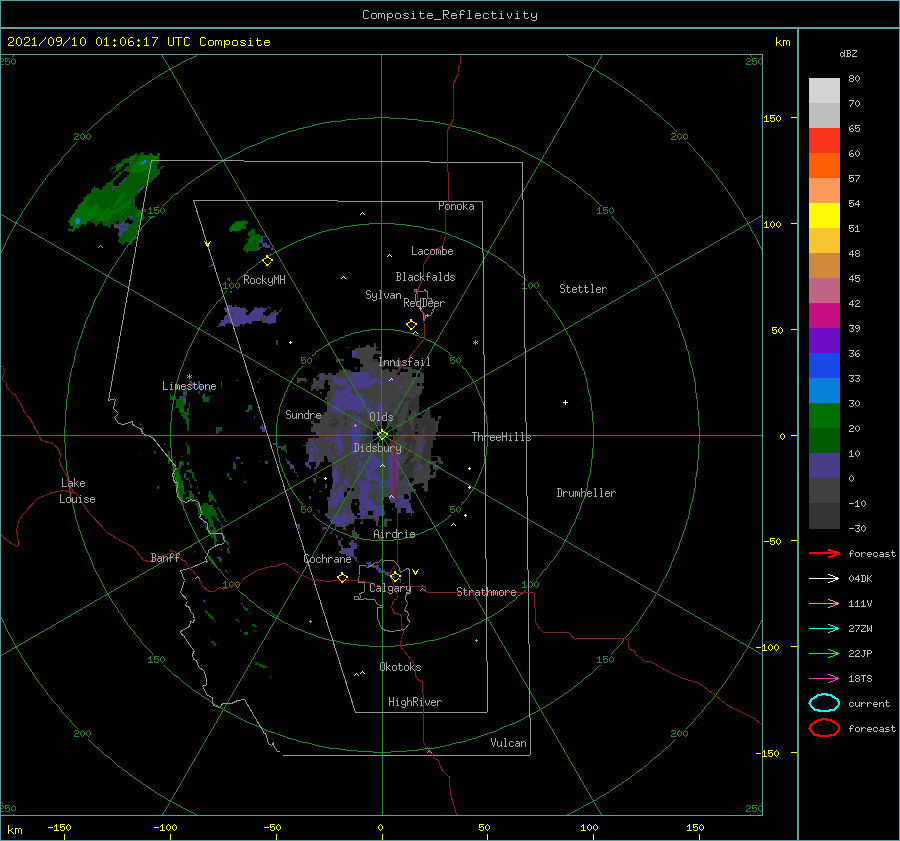Click the HighRiver label

coord(415,702)
